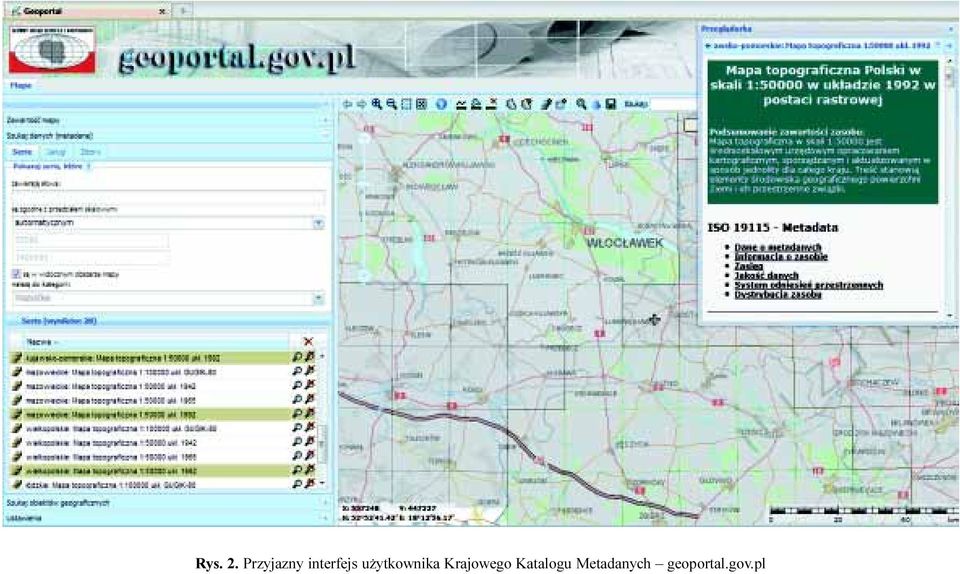The width and height of the screenshot is (960, 574).
Task: Select row 'mazowieckie: Mapa topograficzna 1:50000 ukl. 1992'
Action: pos(150,414)
